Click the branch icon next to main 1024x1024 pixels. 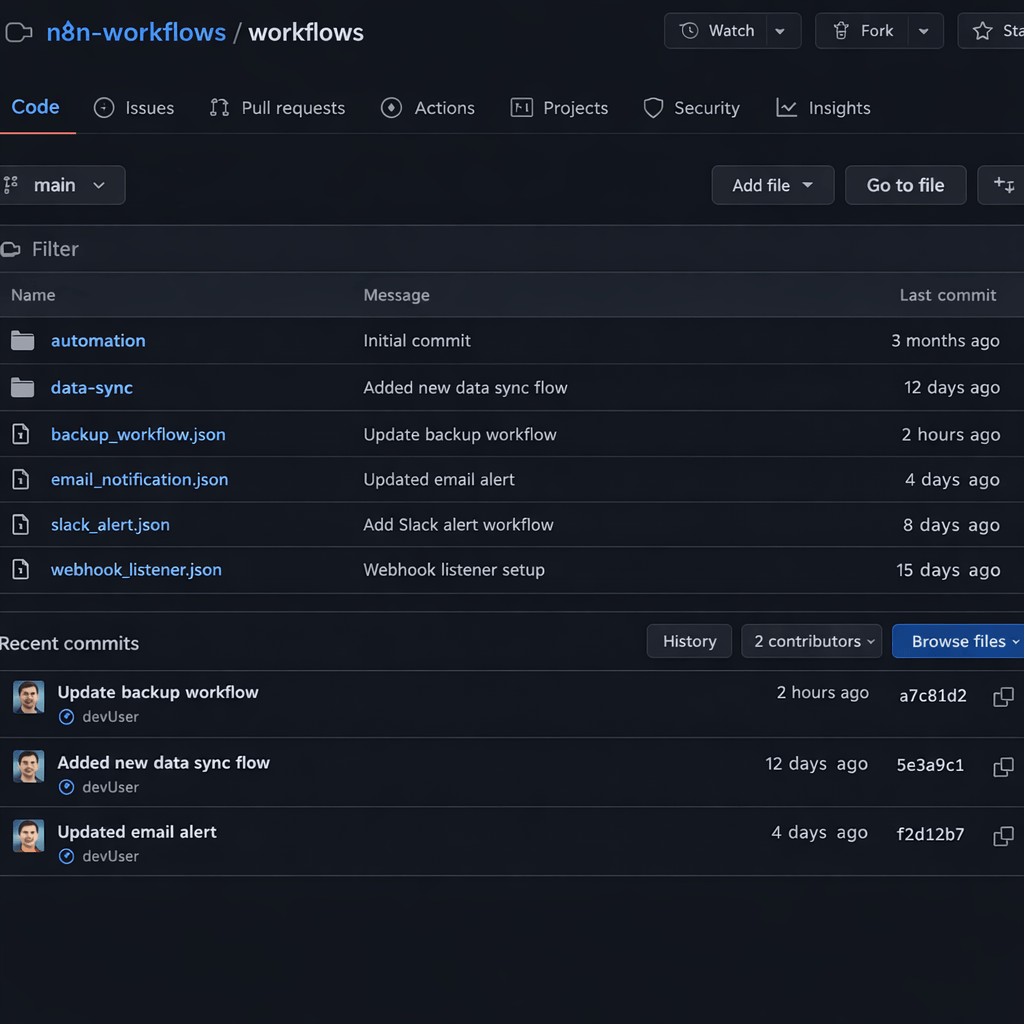pyautogui.click(x=11, y=185)
